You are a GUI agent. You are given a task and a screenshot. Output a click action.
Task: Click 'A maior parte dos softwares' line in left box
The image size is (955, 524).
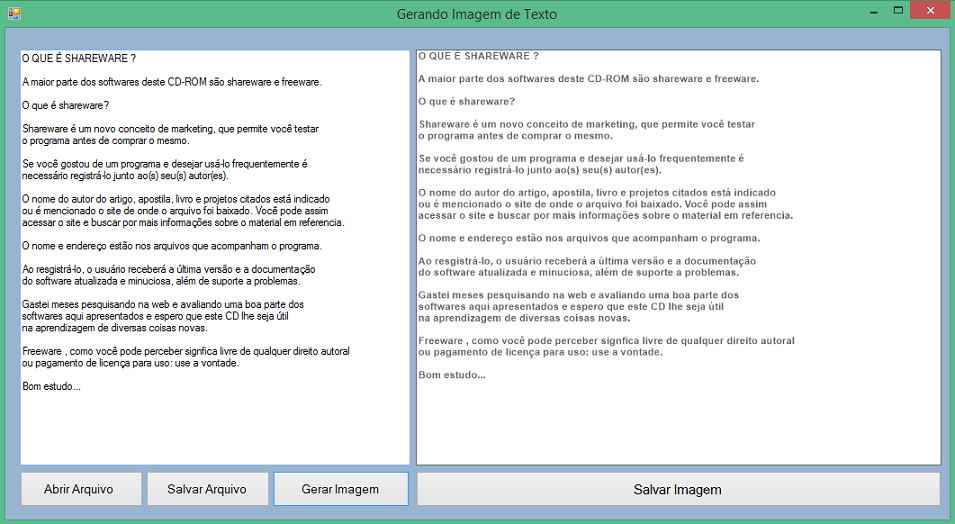(172, 82)
